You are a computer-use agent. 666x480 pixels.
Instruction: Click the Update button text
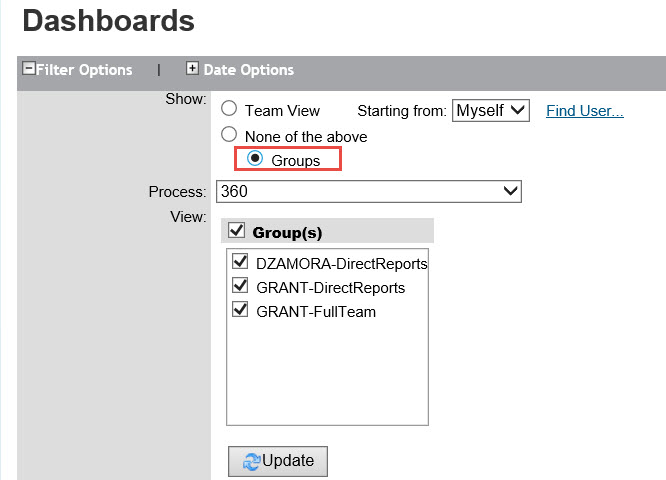click(288, 460)
